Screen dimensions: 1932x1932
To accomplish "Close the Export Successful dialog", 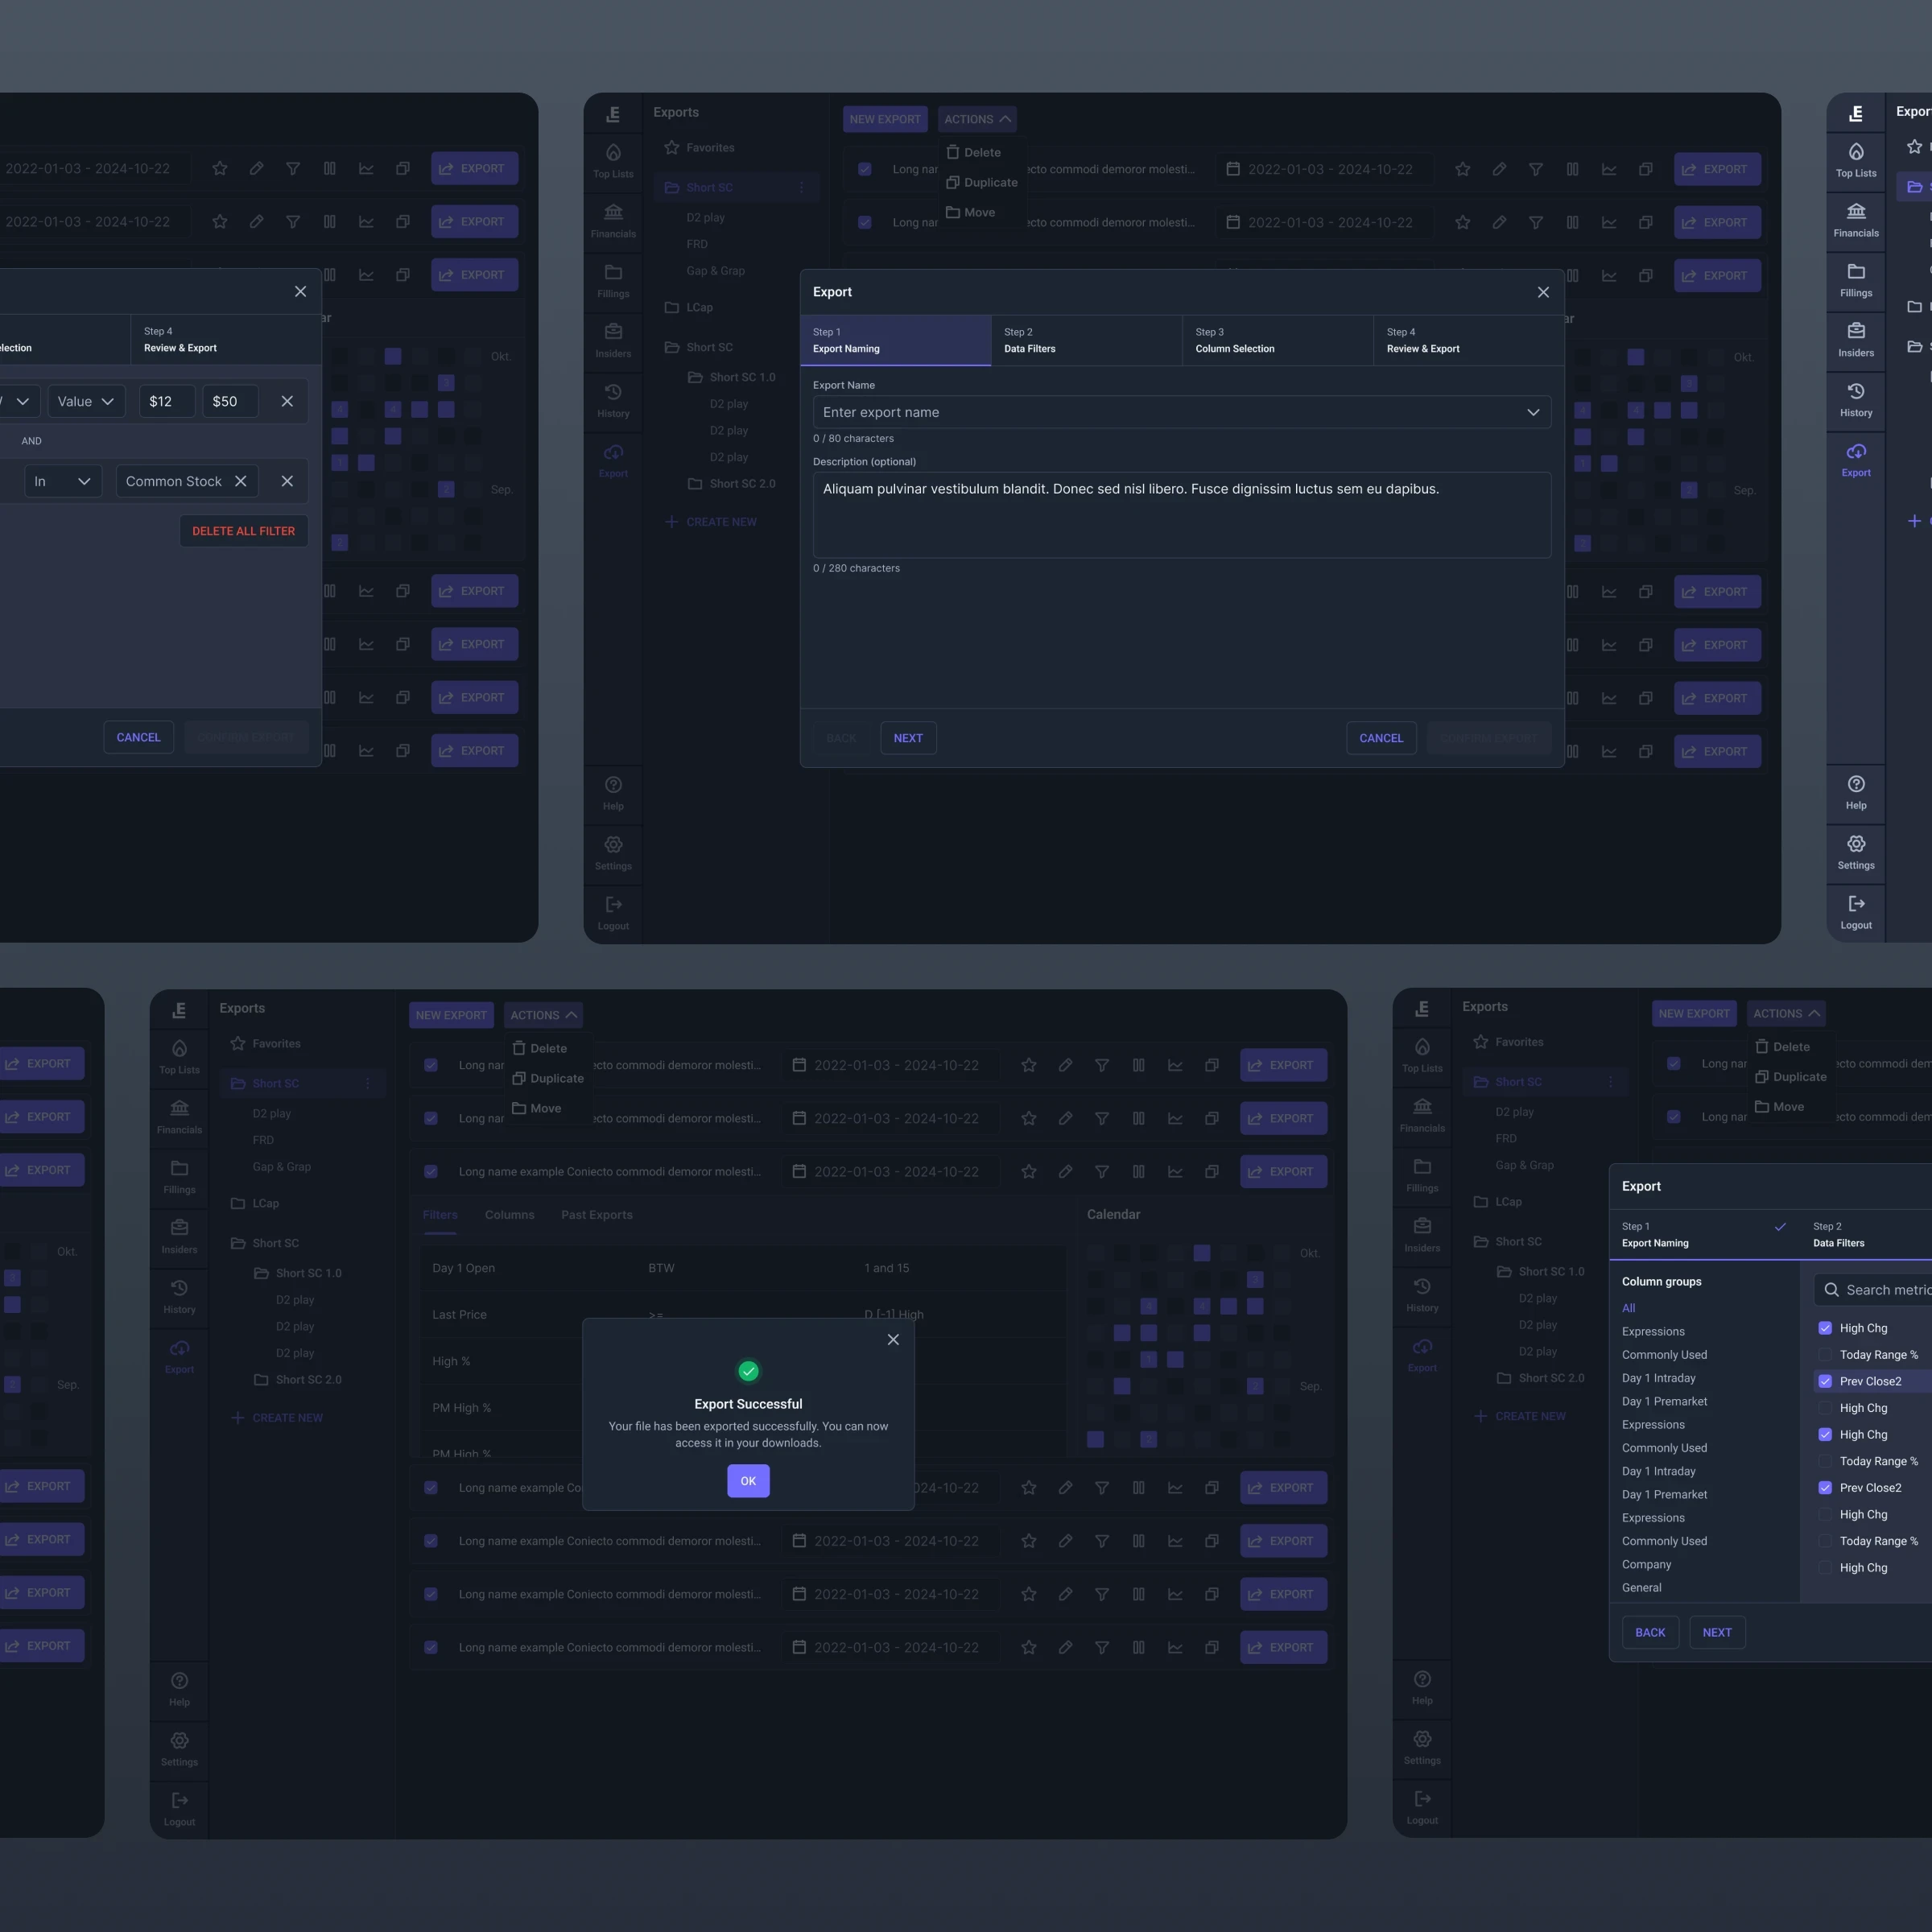I will point(893,1340).
